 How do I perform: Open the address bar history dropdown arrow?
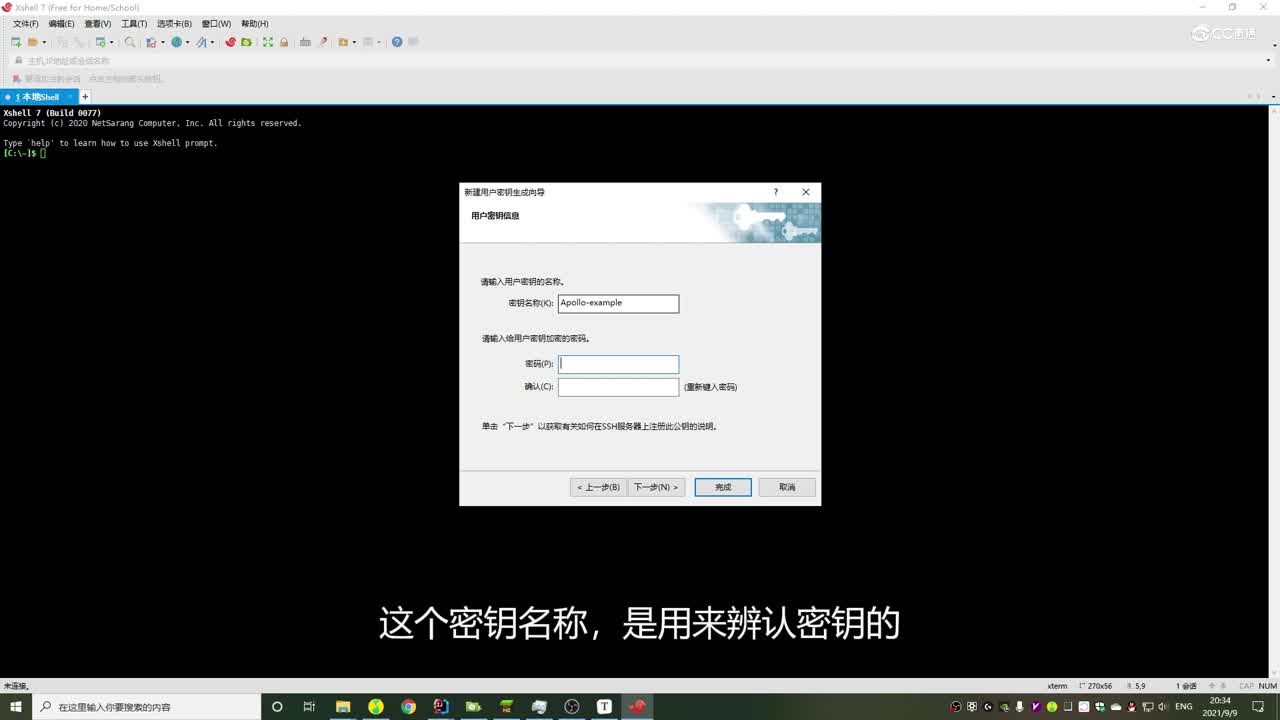pyautogui.click(x=1269, y=61)
